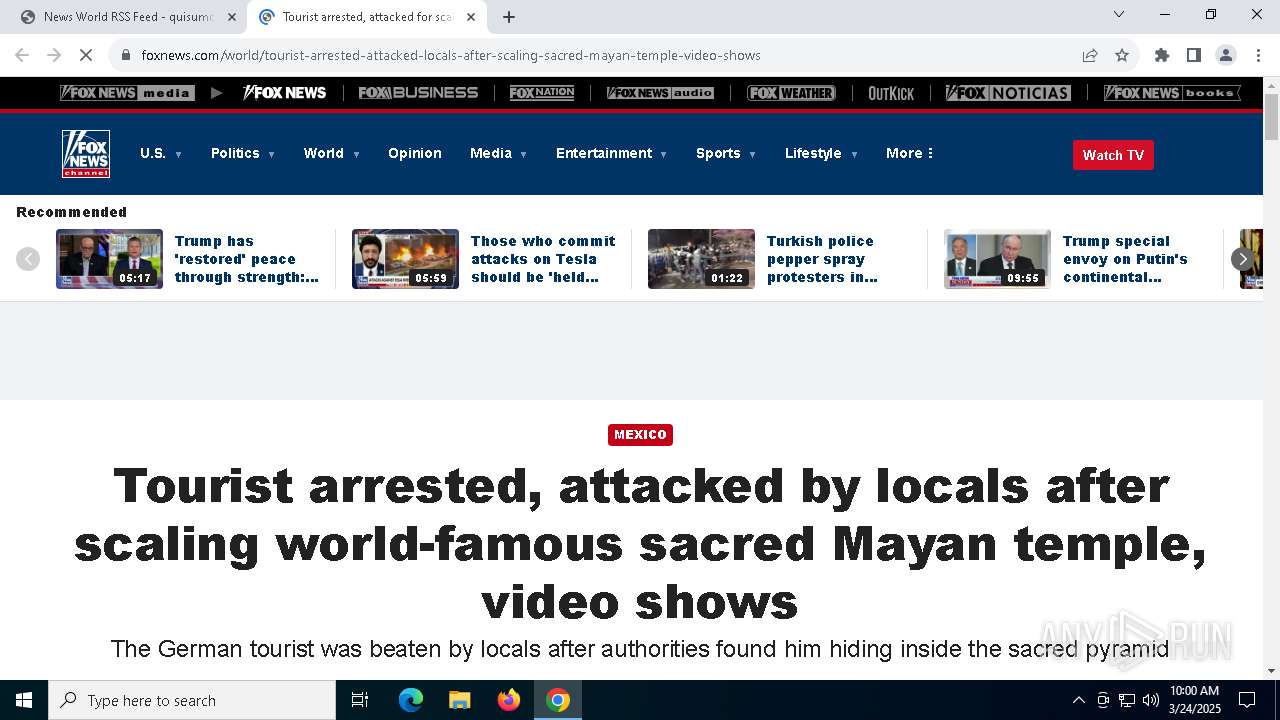Open the Fox Business logo link
The image size is (1280, 720).
tap(418, 93)
